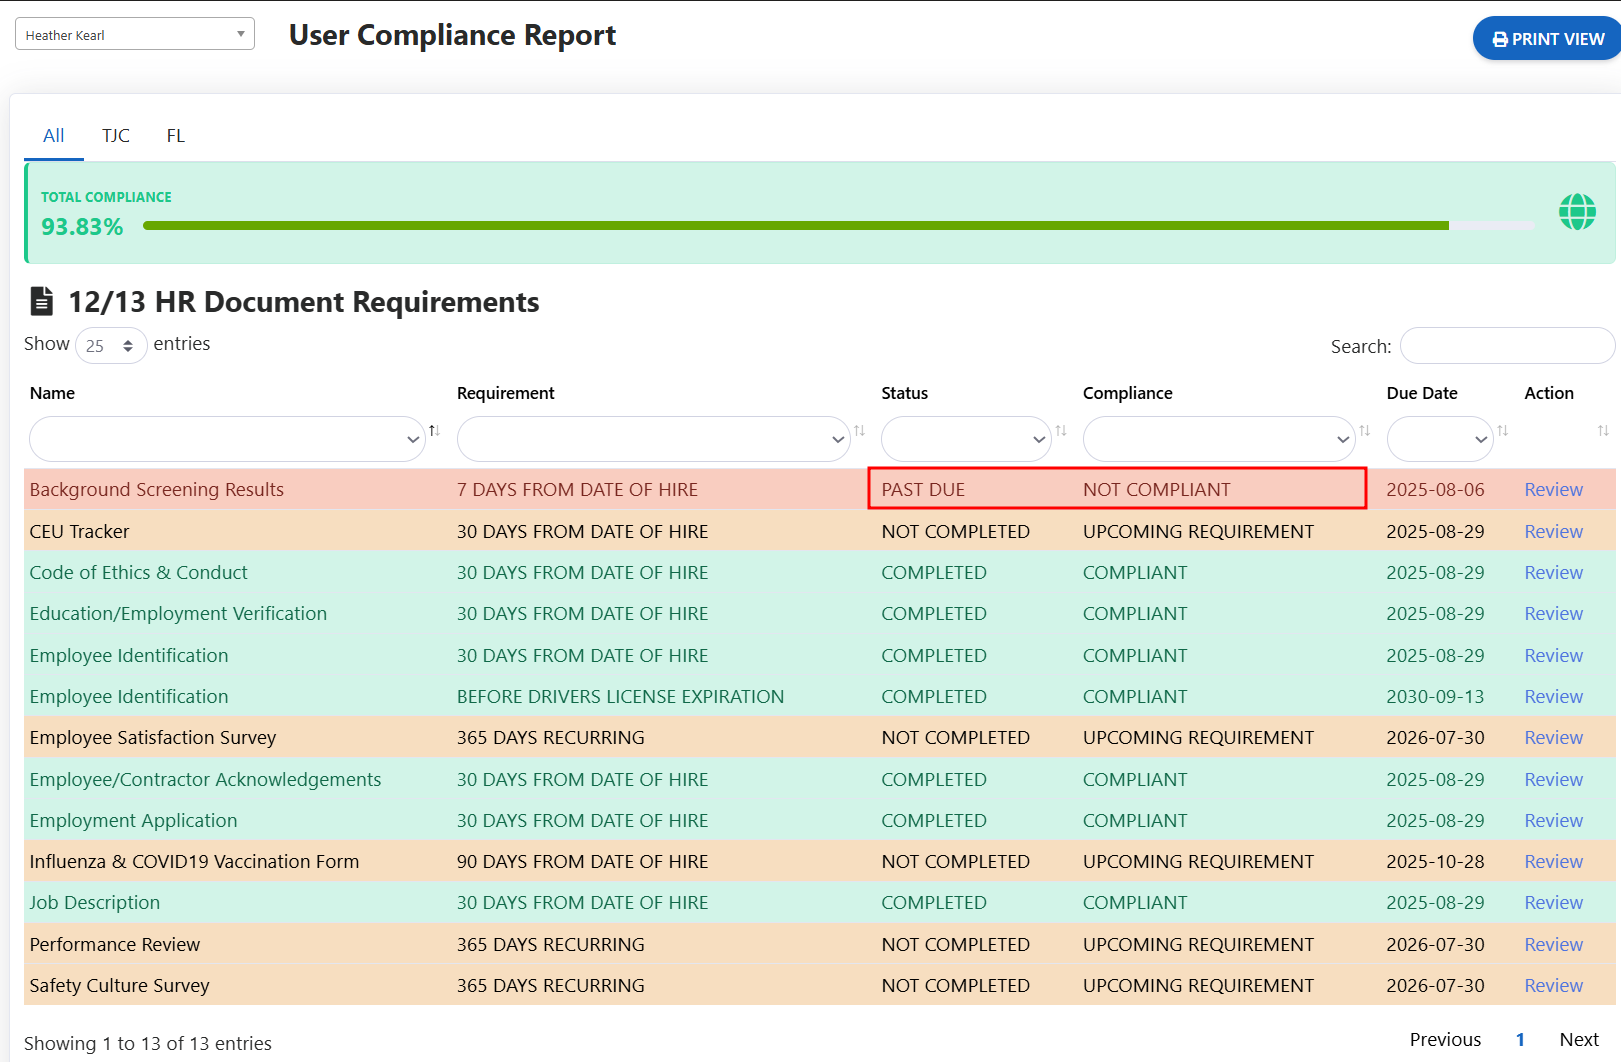Image resolution: width=1621 pixels, height=1062 pixels.
Task: Open the Status filter dropdown
Action: click(965, 439)
